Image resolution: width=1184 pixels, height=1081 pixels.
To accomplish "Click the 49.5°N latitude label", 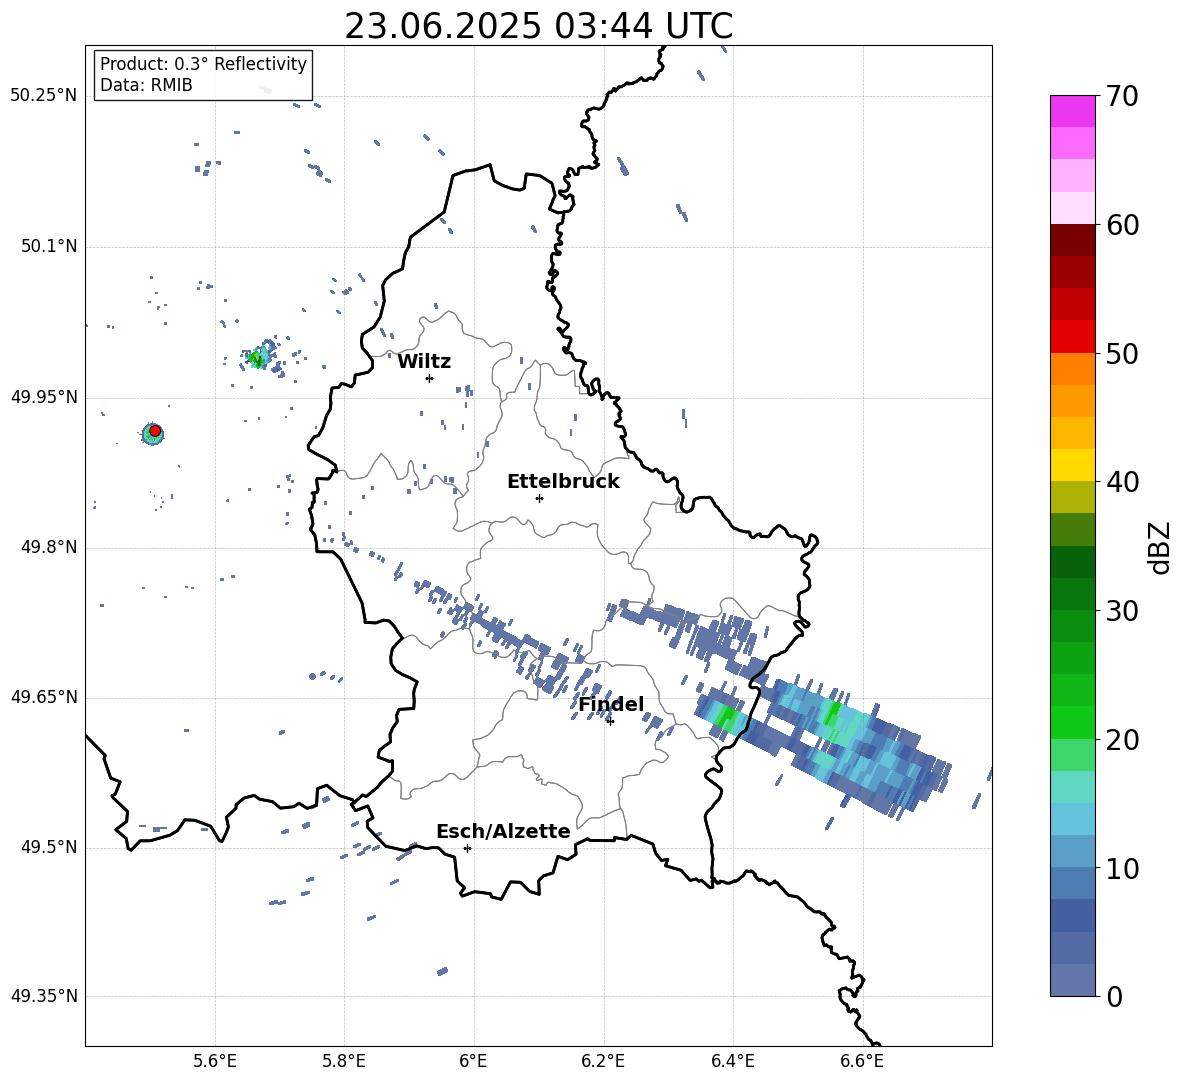I will point(49,847).
